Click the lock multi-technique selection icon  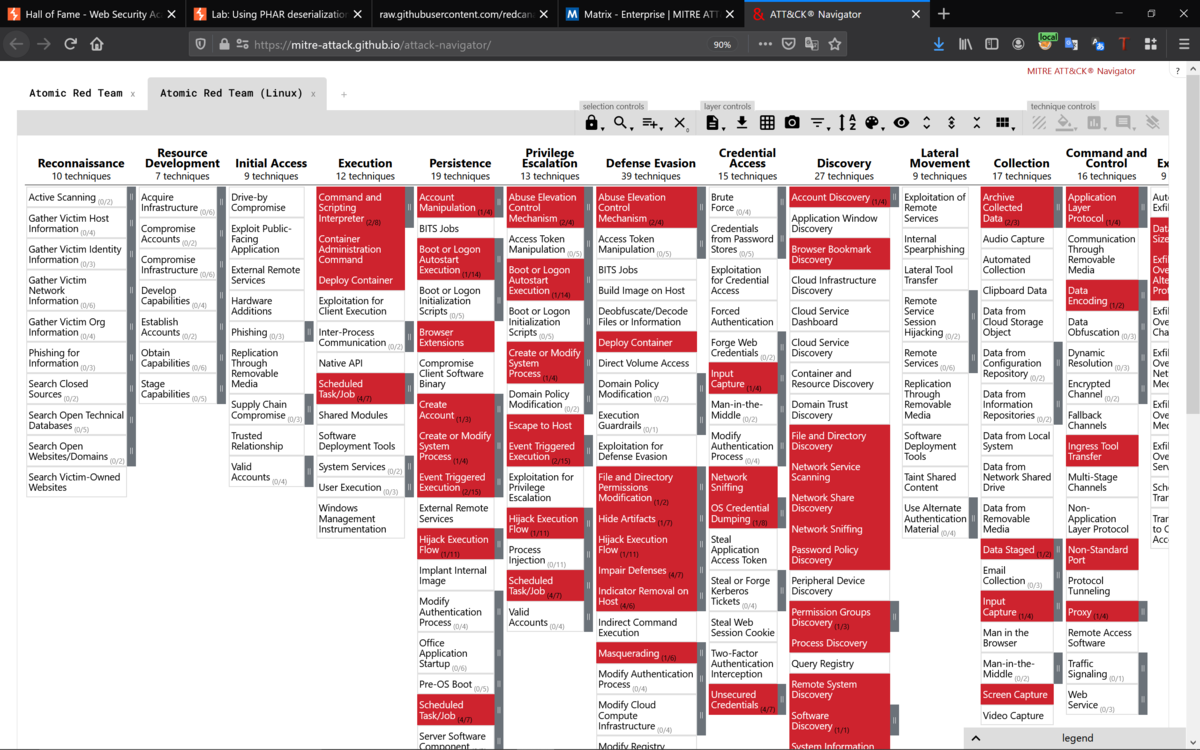click(x=592, y=123)
